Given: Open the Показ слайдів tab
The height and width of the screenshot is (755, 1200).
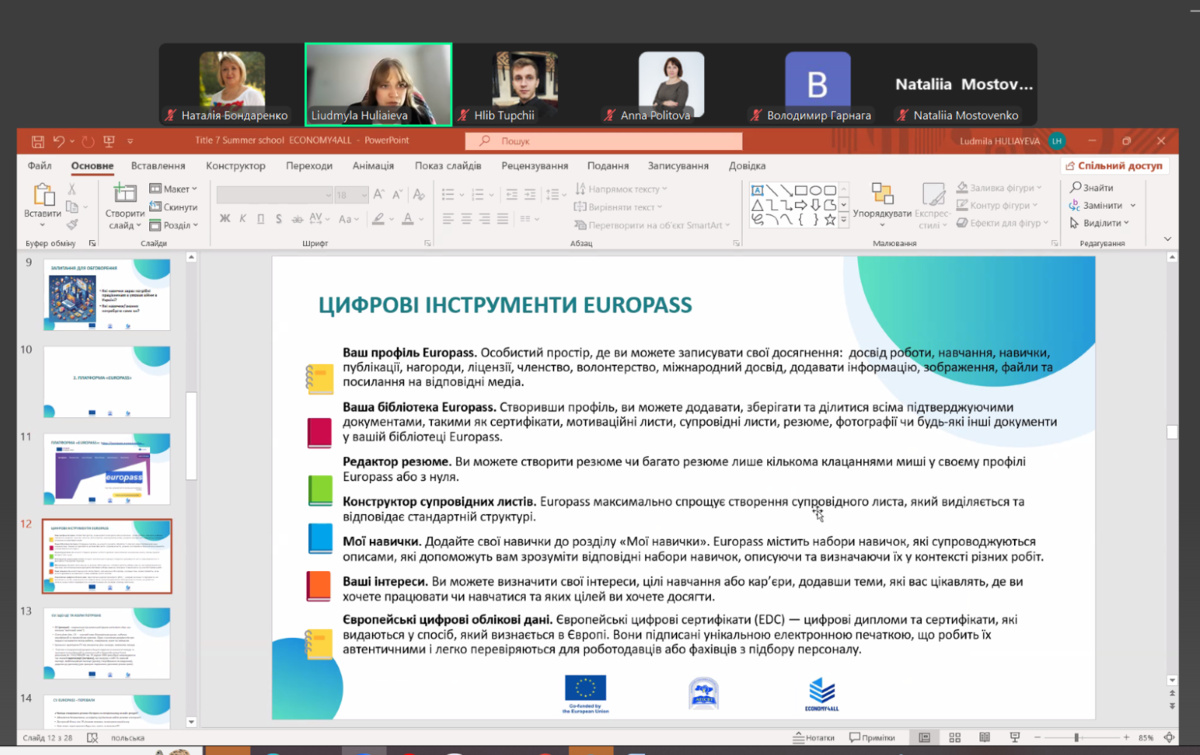Looking at the screenshot, I should [448, 166].
